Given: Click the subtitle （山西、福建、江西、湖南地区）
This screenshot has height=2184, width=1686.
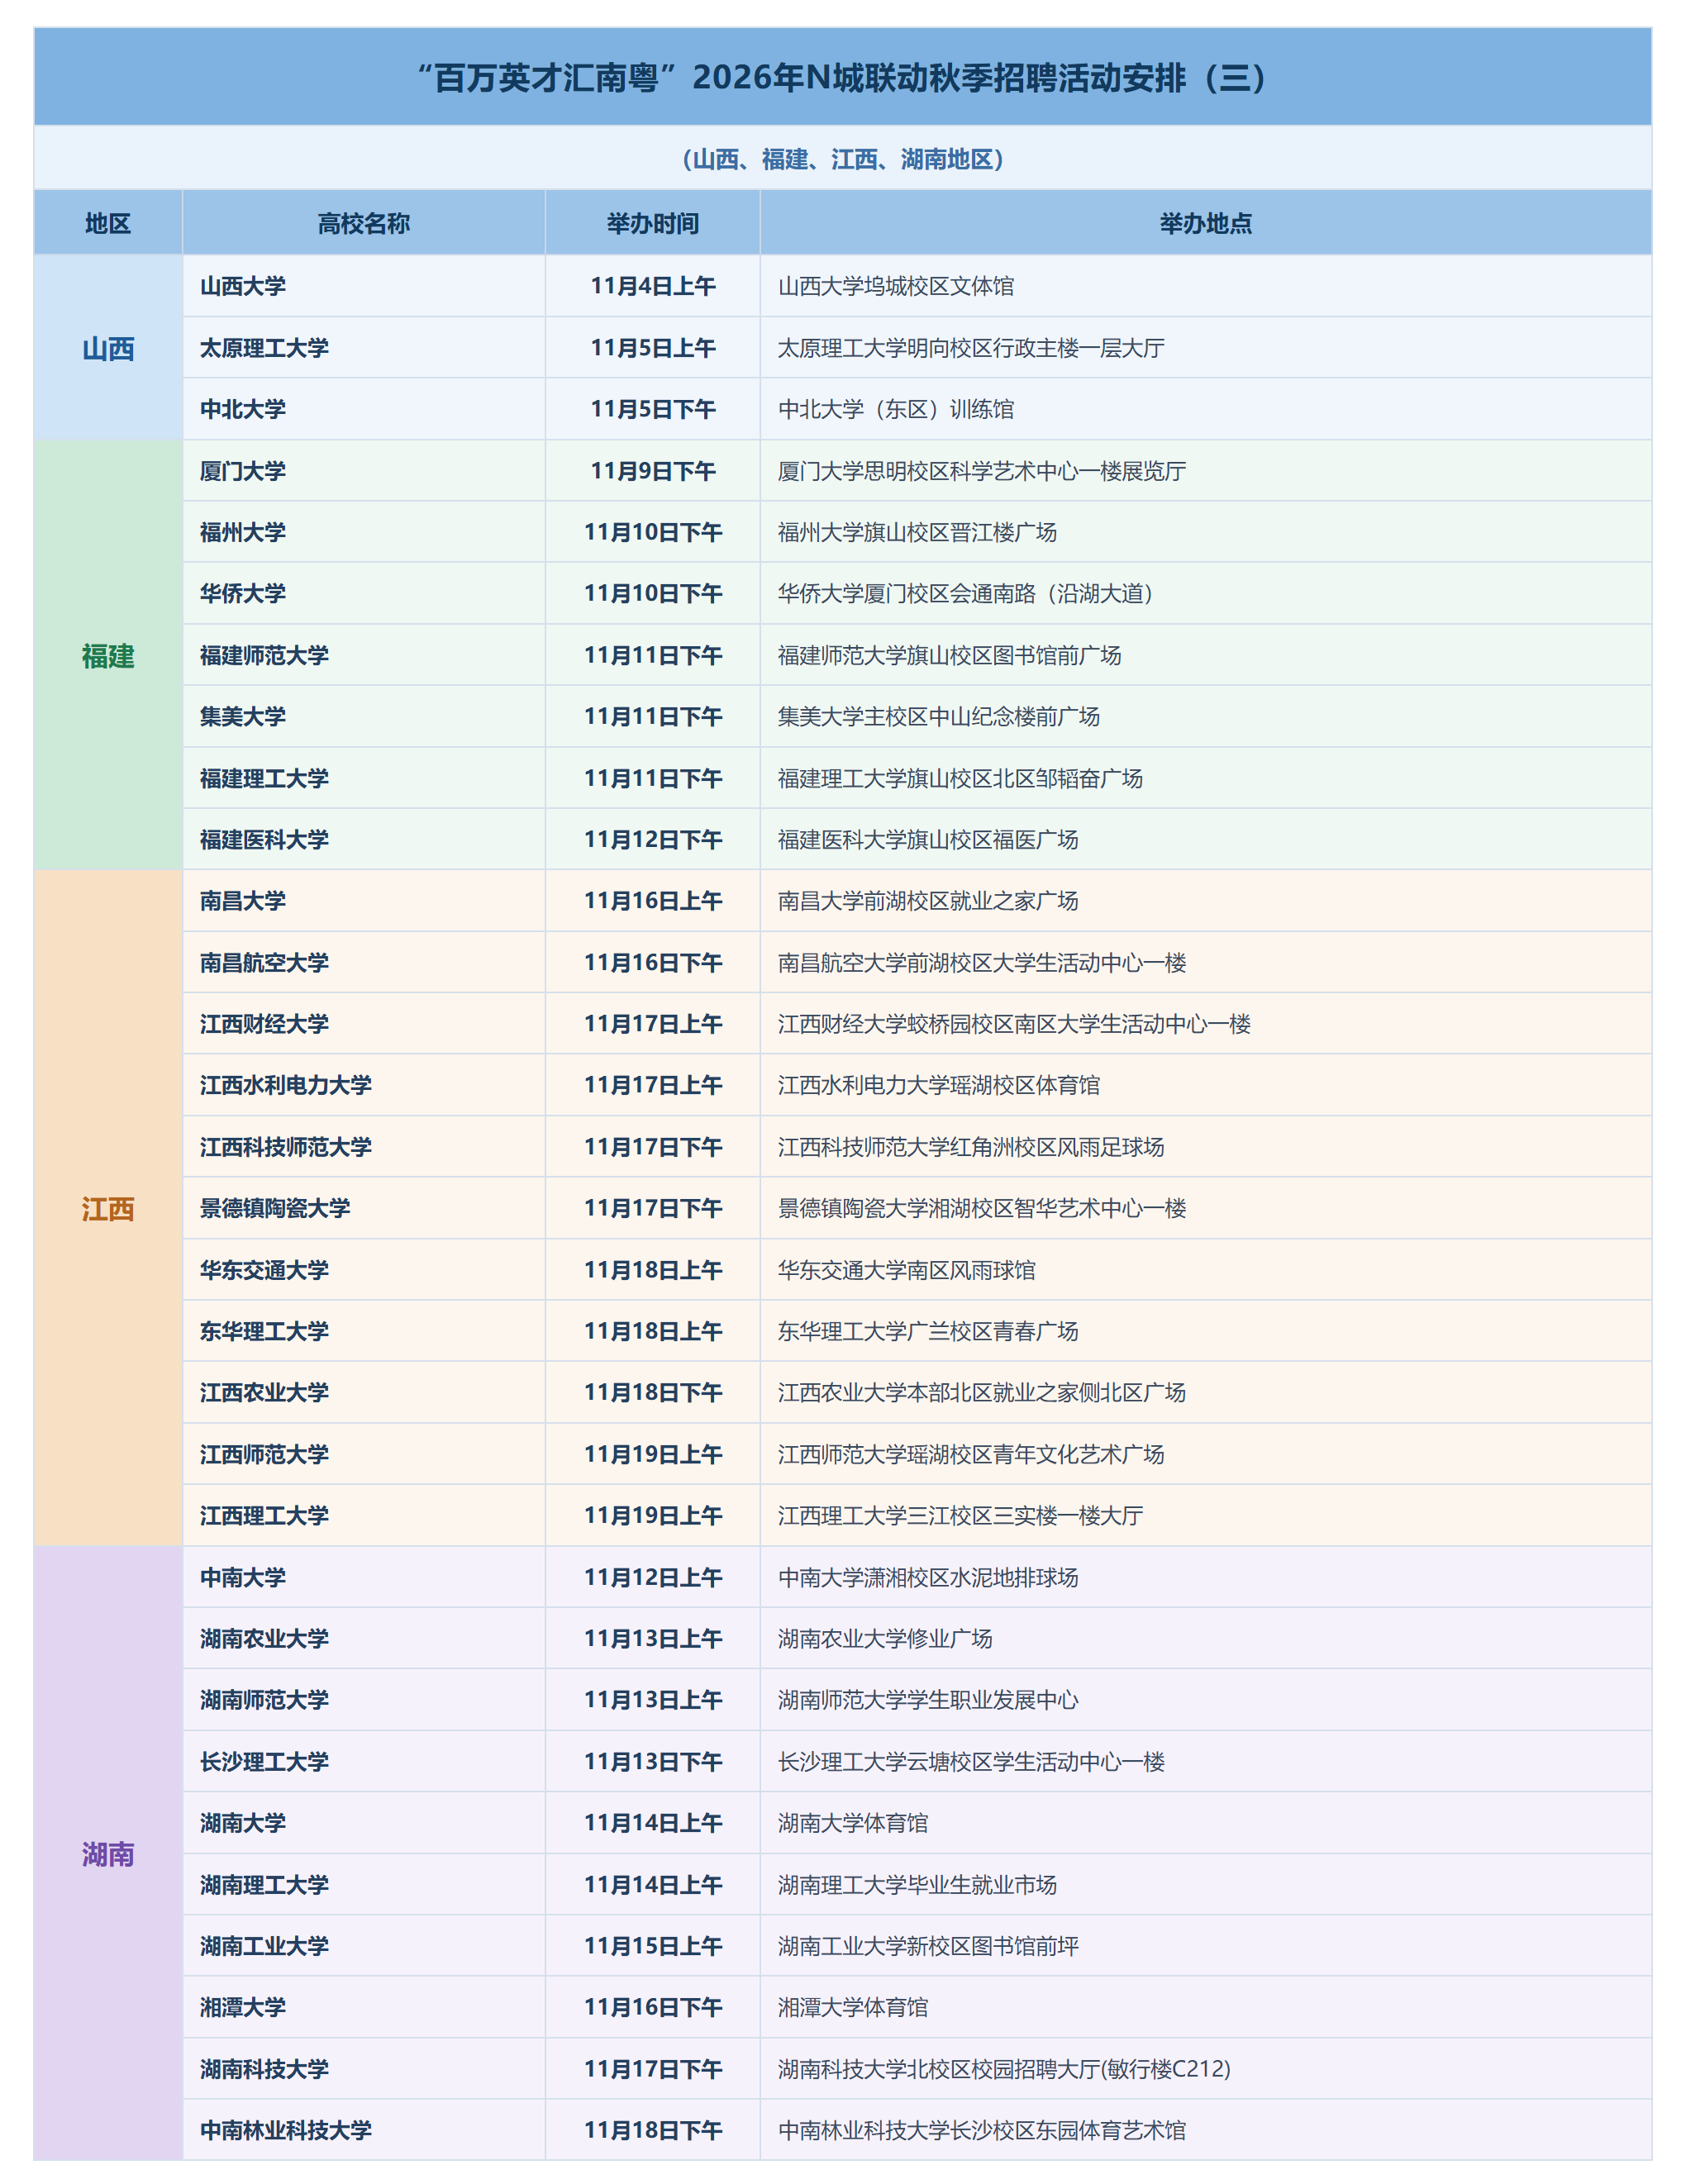Looking at the screenshot, I should (843, 159).
